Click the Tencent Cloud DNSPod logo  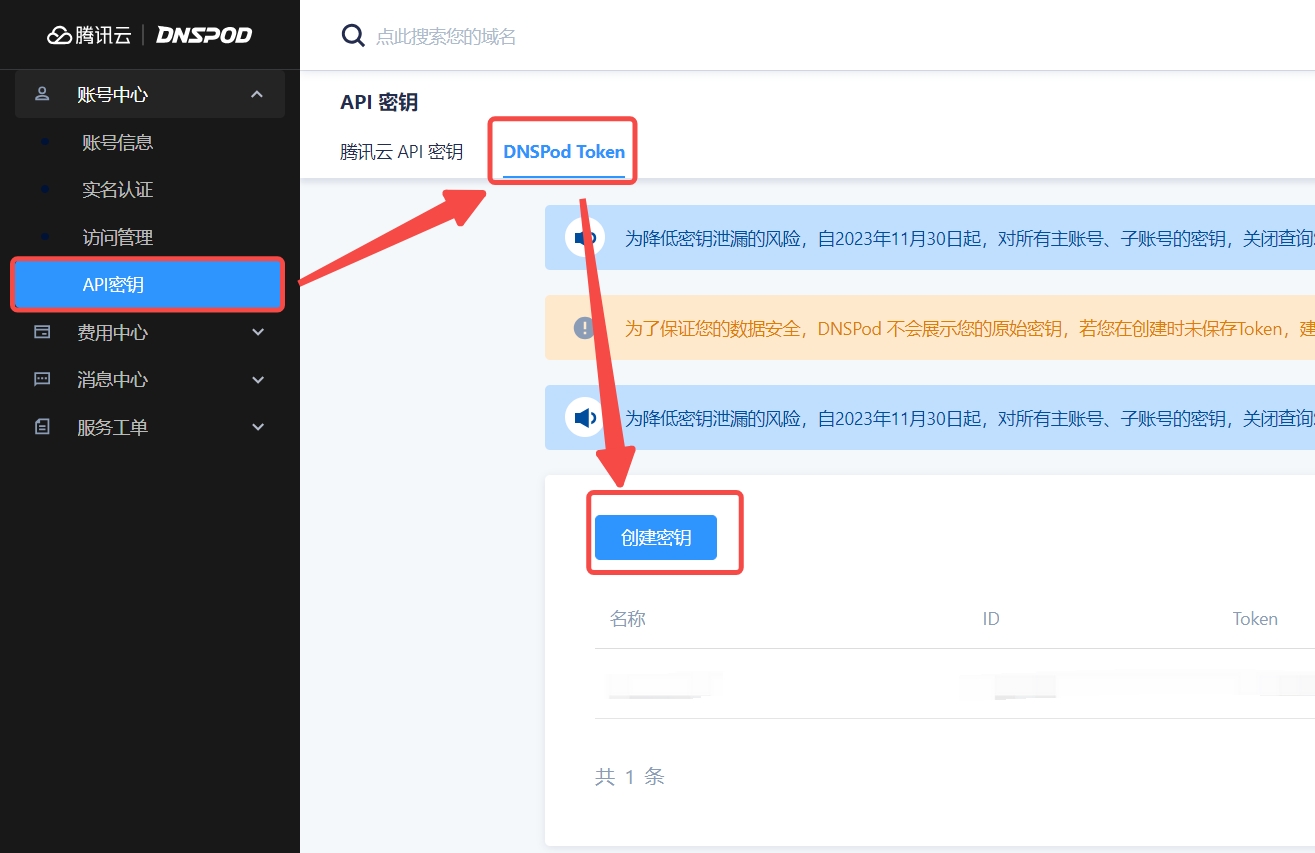(x=149, y=35)
